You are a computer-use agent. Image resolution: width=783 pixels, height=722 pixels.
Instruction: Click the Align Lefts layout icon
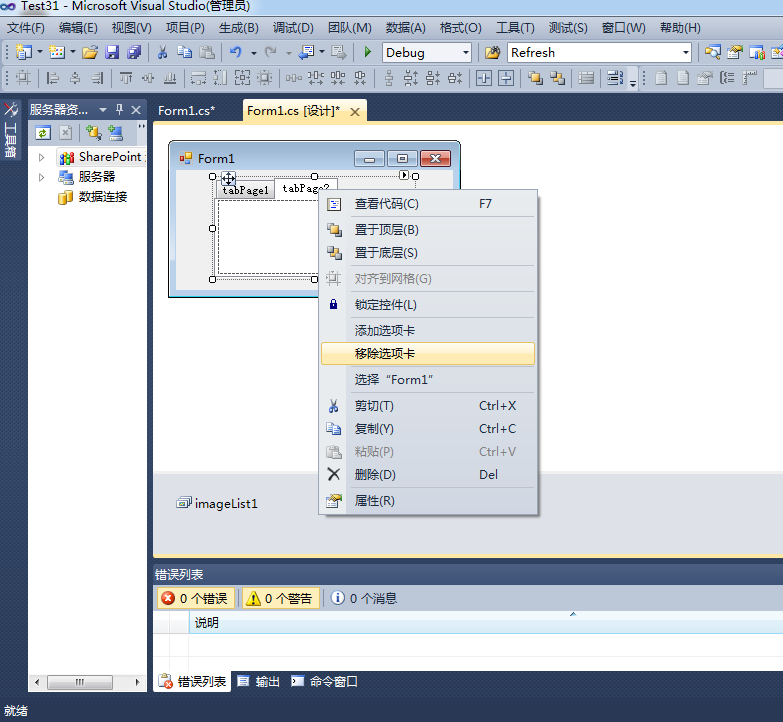pyautogui.click(x=52, y=78)
